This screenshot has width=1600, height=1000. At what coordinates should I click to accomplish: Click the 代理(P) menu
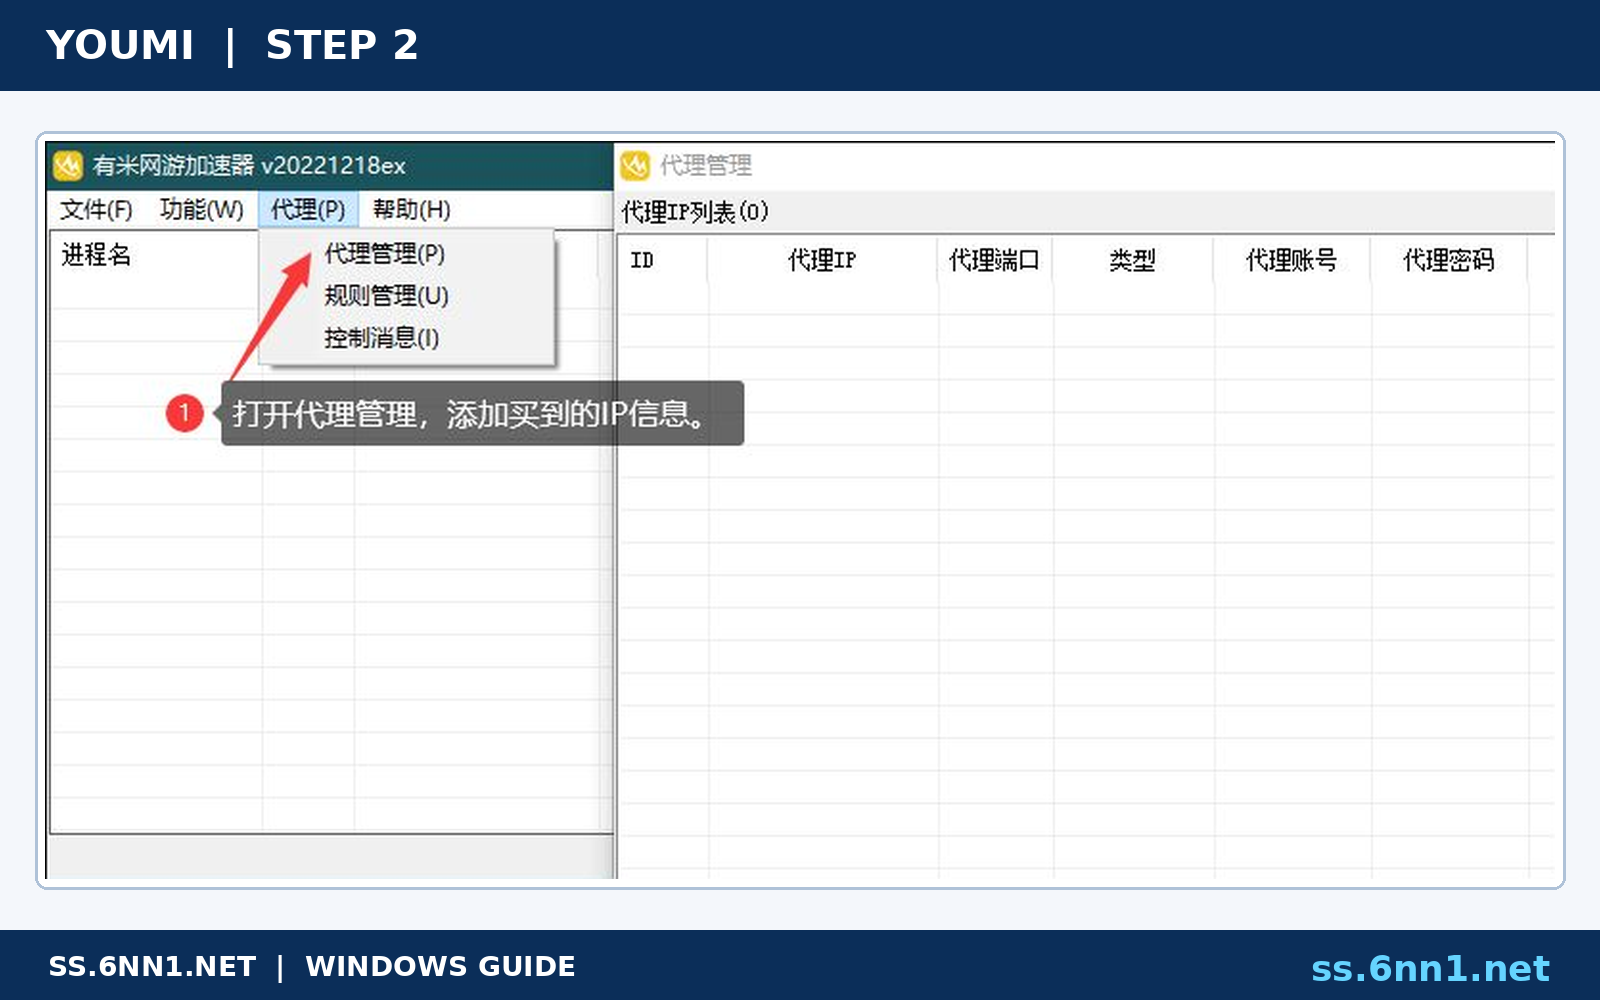pos(308,209)
